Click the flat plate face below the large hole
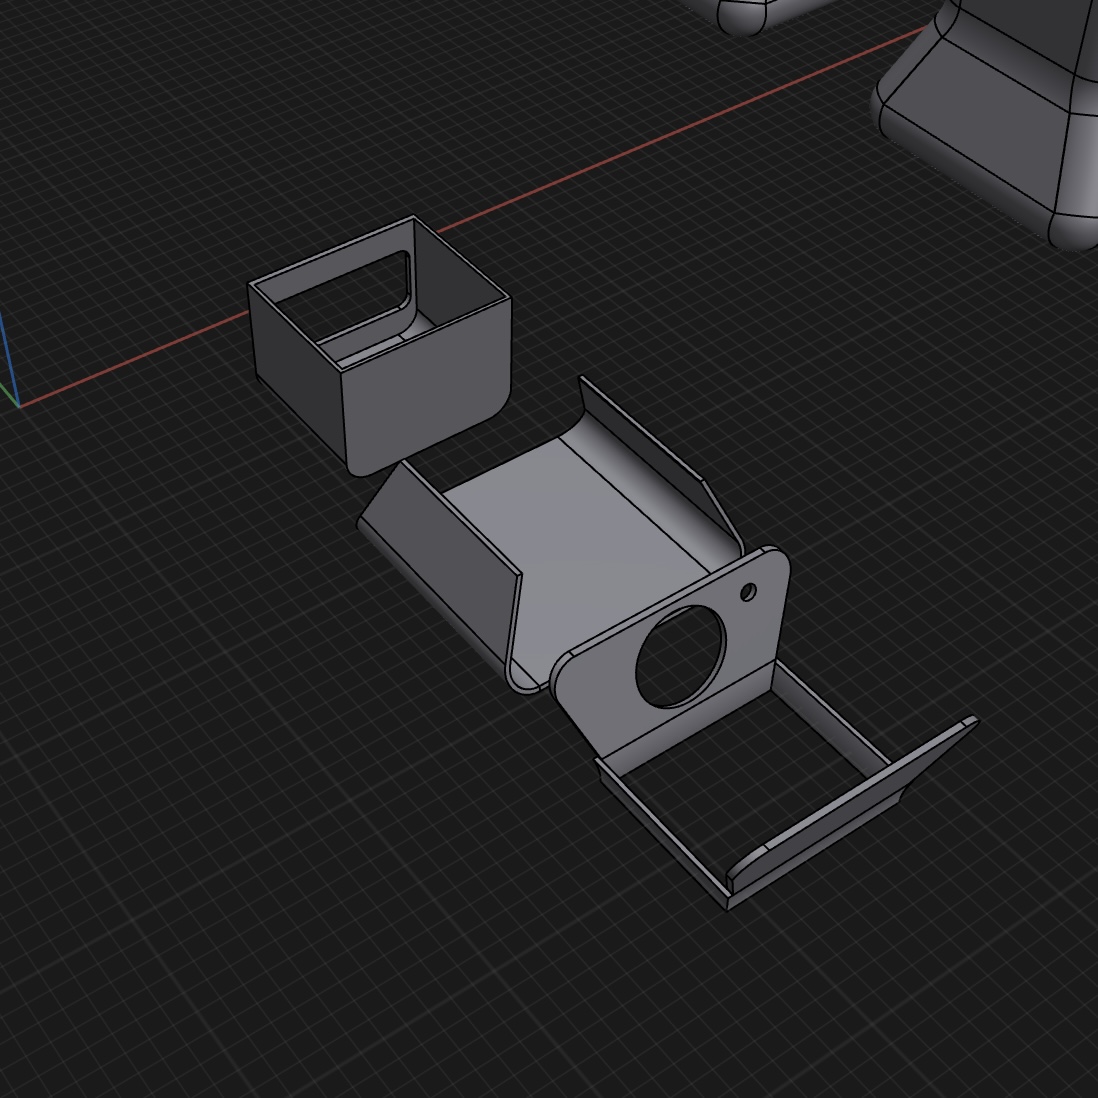 pos(640,722)
